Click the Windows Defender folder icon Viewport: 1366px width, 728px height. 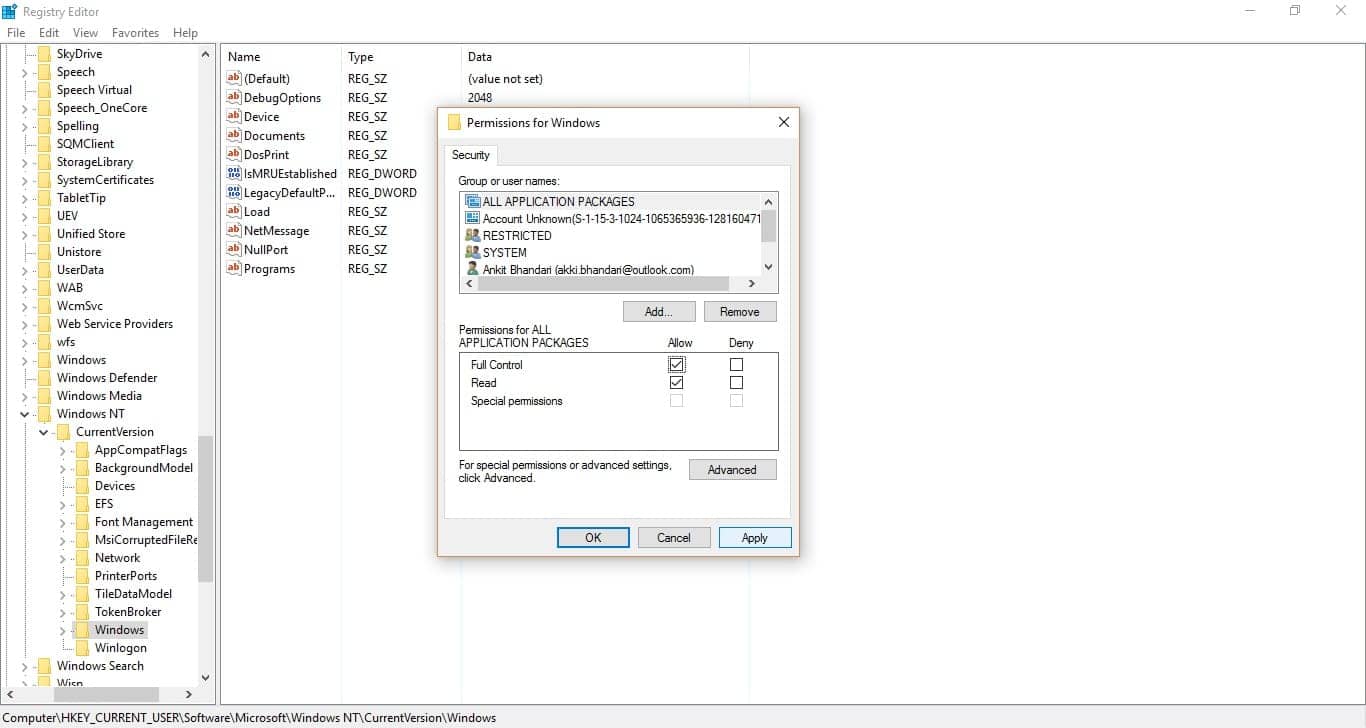click(44, 378)
